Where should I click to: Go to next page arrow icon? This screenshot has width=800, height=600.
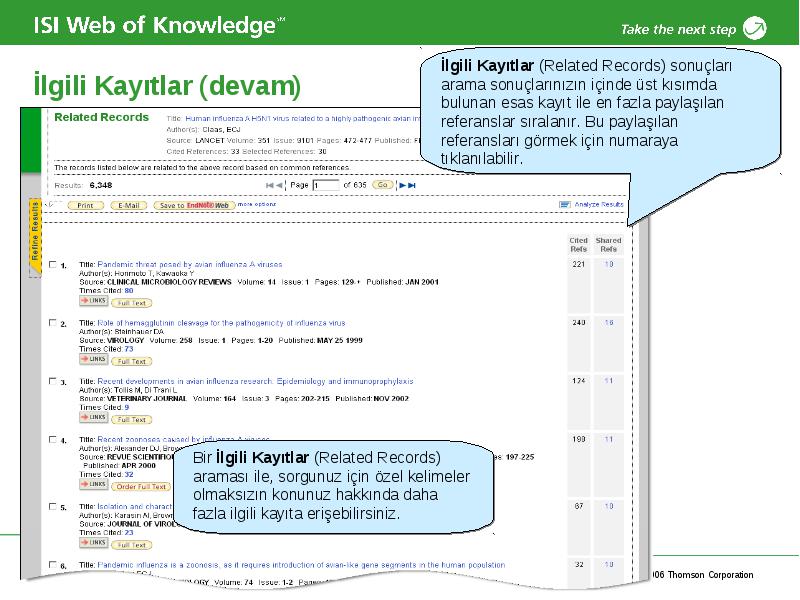(x=403, y=185)
